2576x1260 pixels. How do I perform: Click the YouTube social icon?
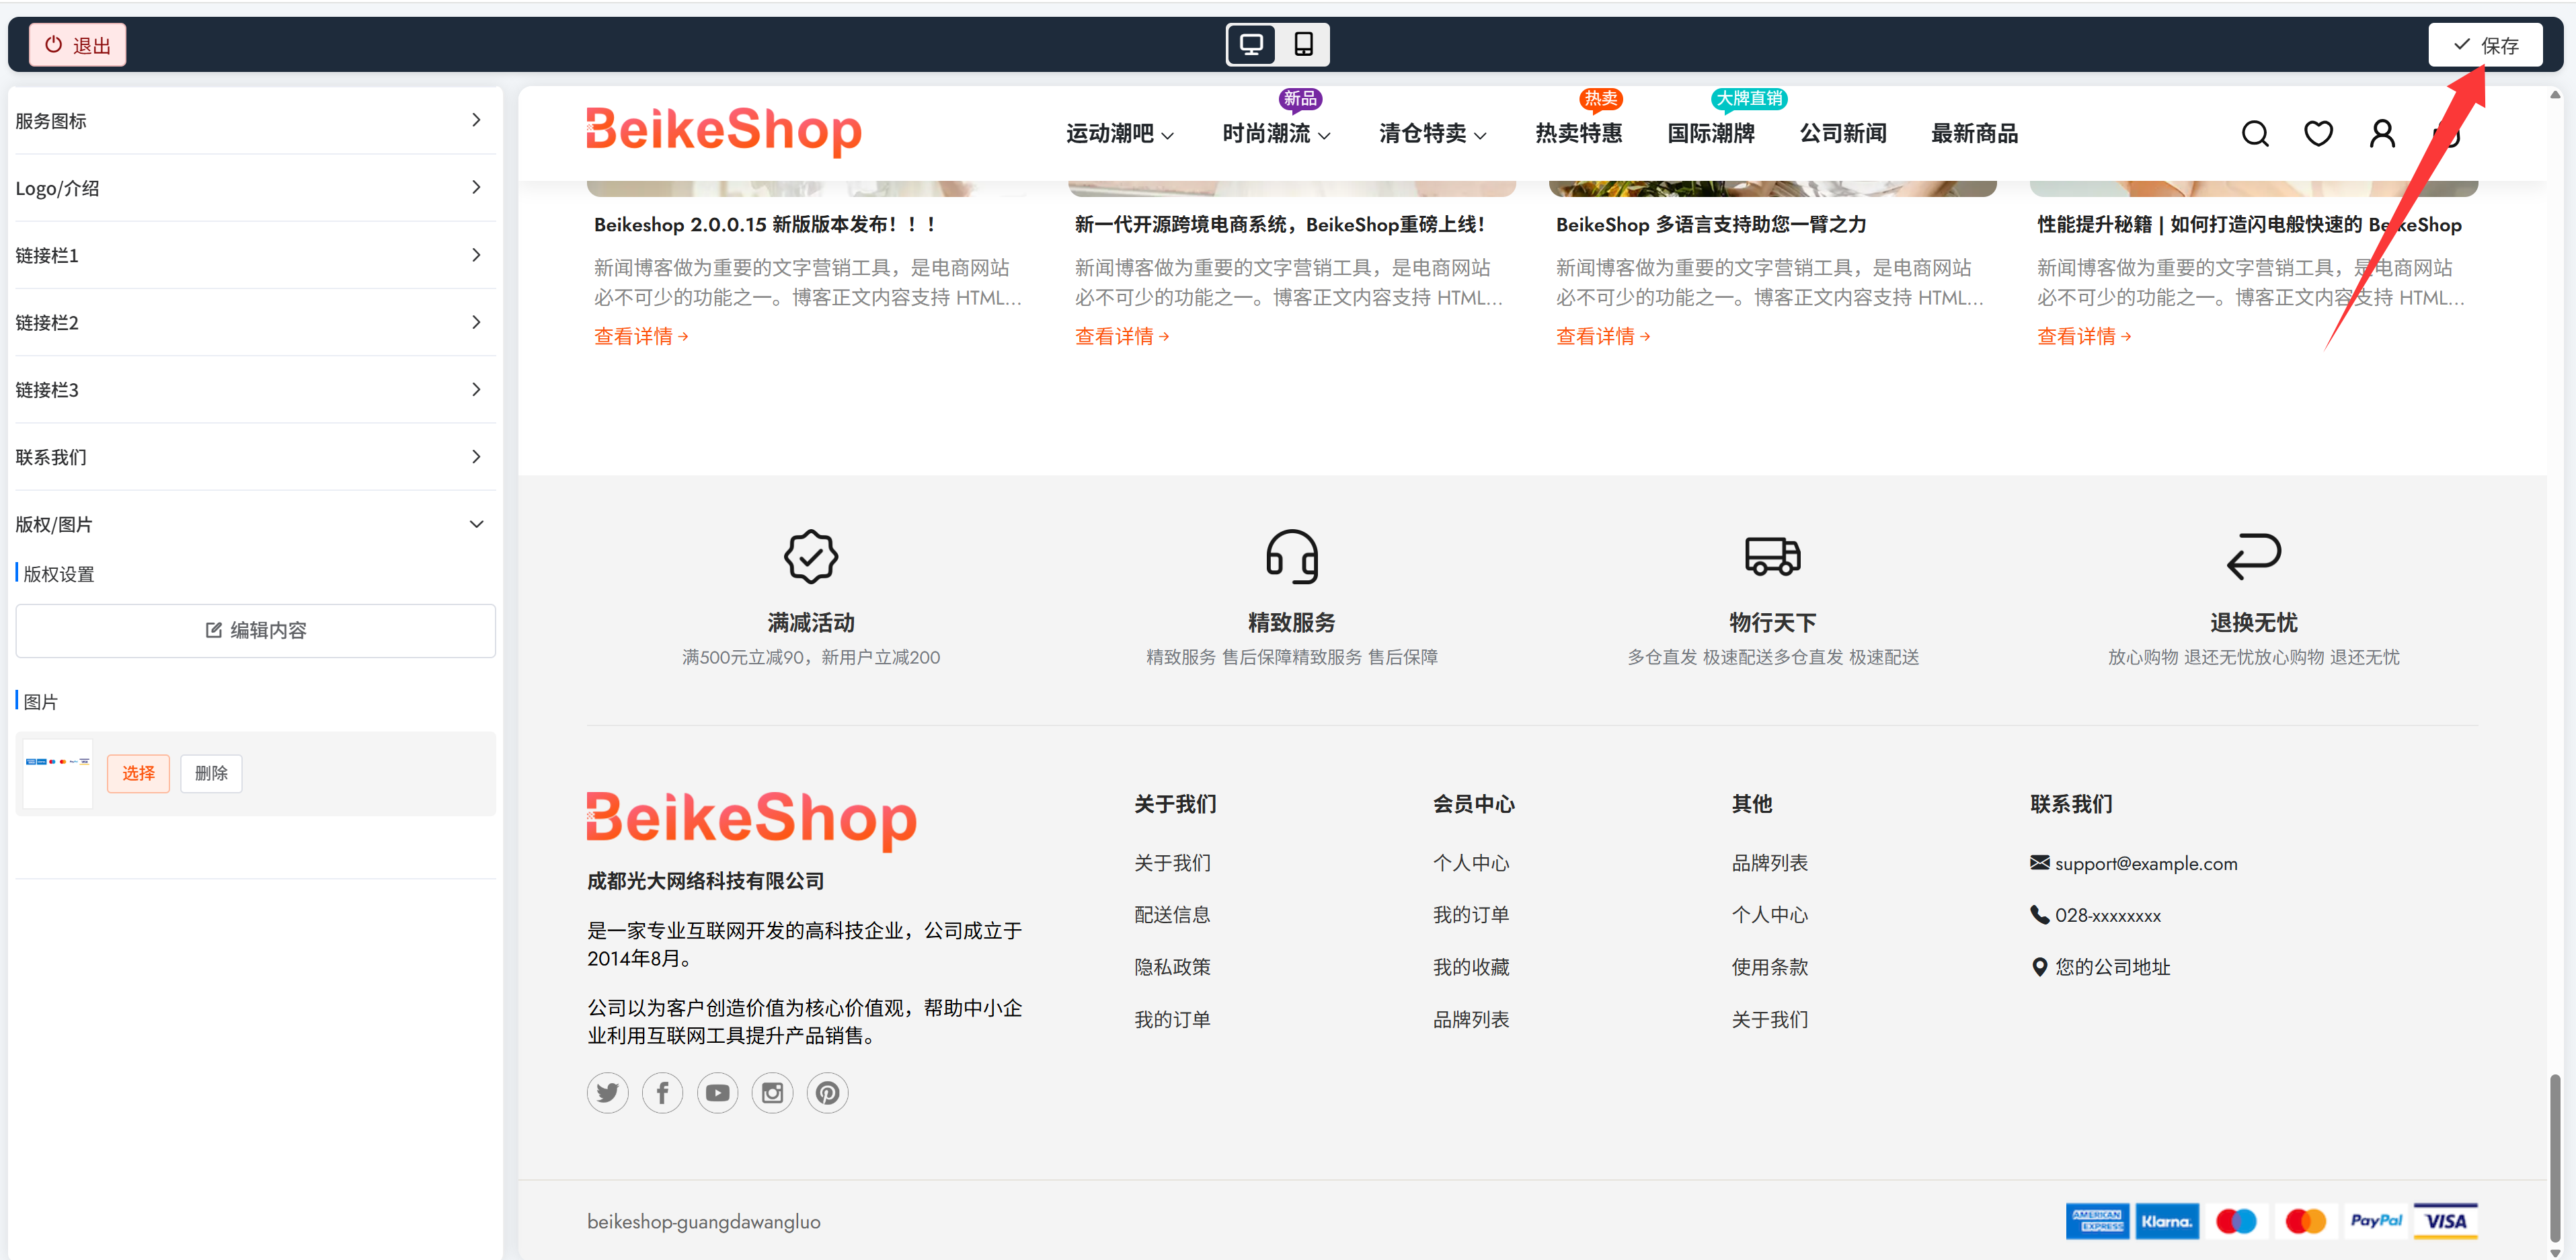(717, 1092)
